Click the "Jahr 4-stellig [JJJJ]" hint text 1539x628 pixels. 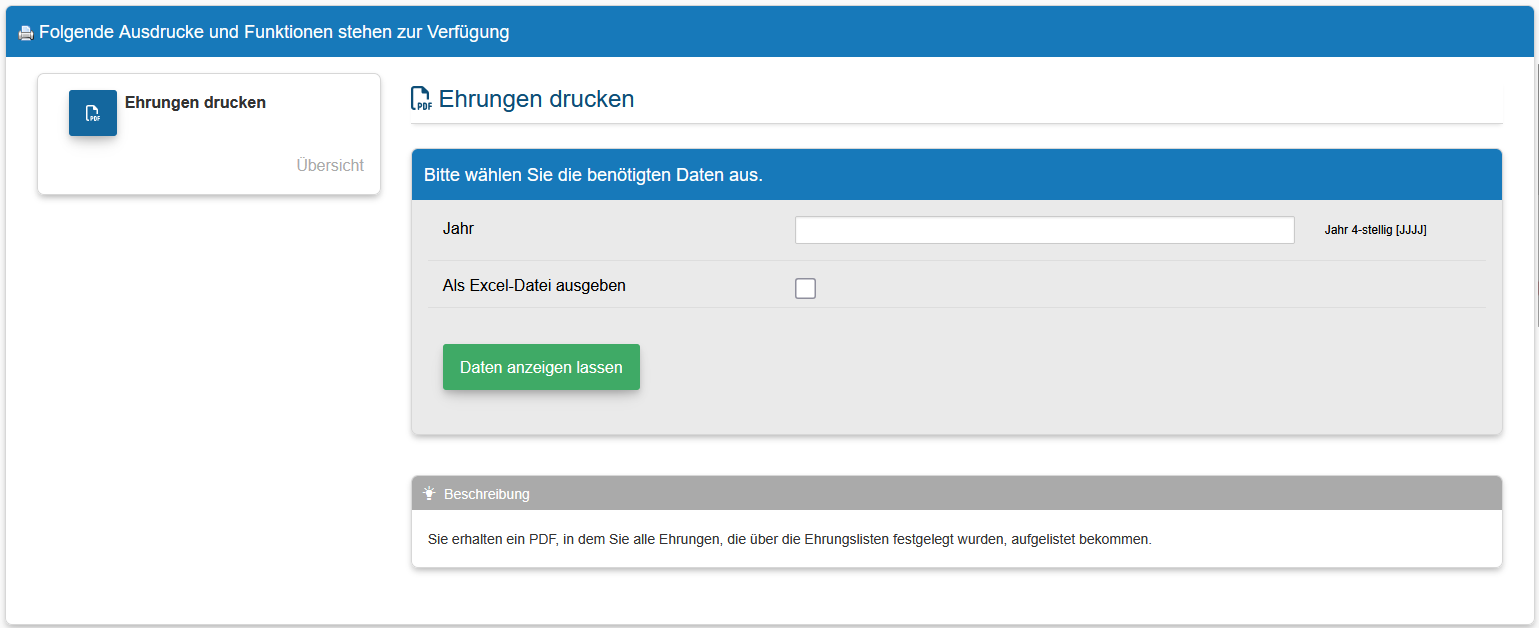pyautogui.click(x=1375, y=230)
